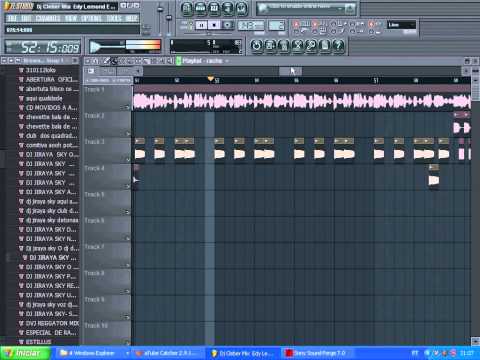Open the Playlist title dropdown arrow
480x360 pixels.
tap(227, 61)
